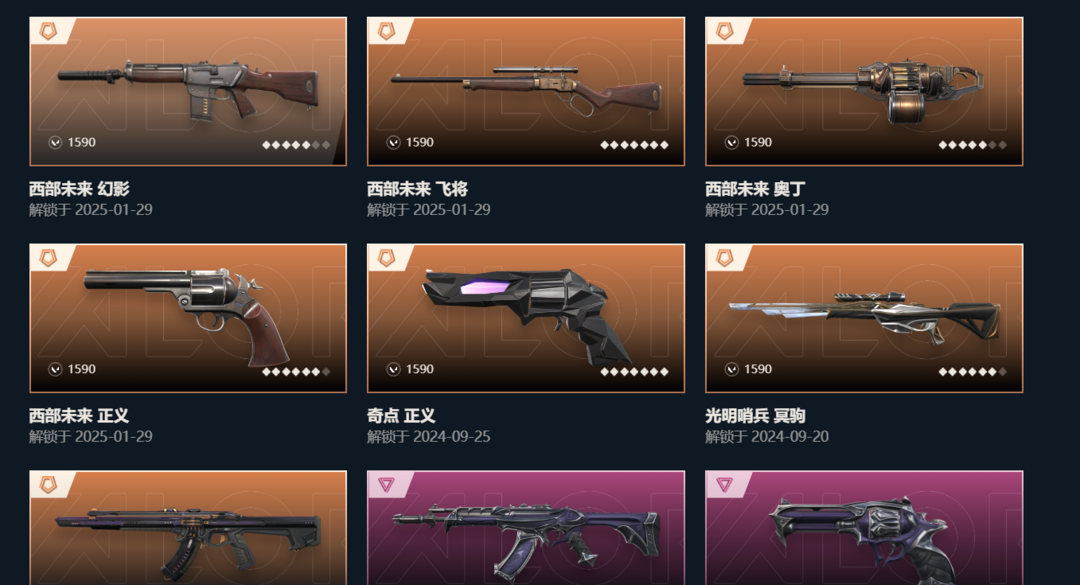Click the VP currency icon on 西部未来 正义
This screenshot has width=1080, height=585.
(x=55, y=369)
